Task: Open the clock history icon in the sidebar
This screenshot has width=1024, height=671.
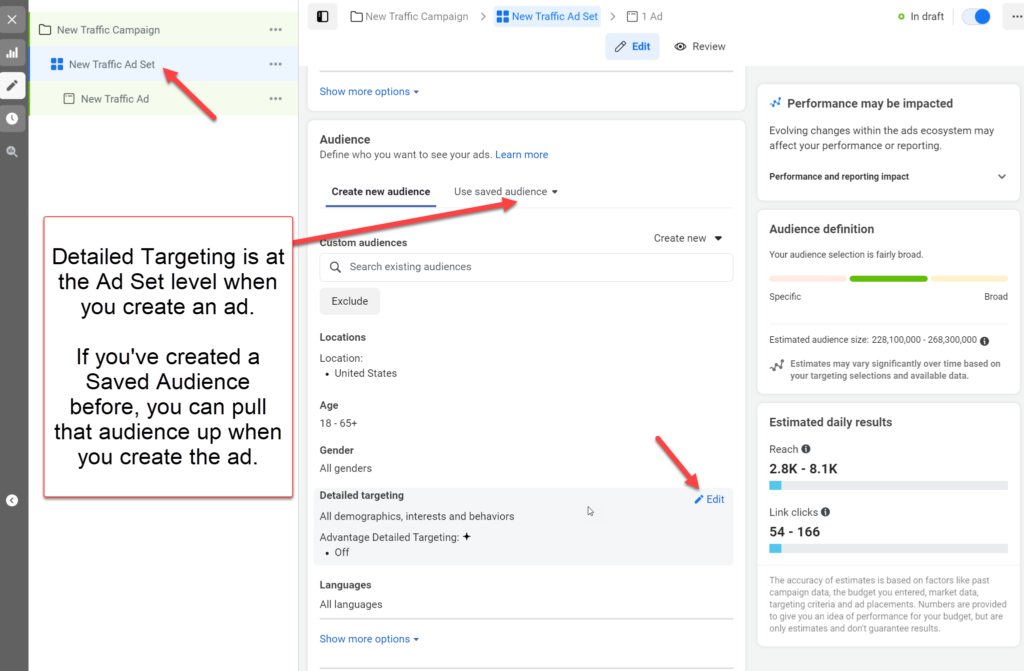Action: [12, 118]
